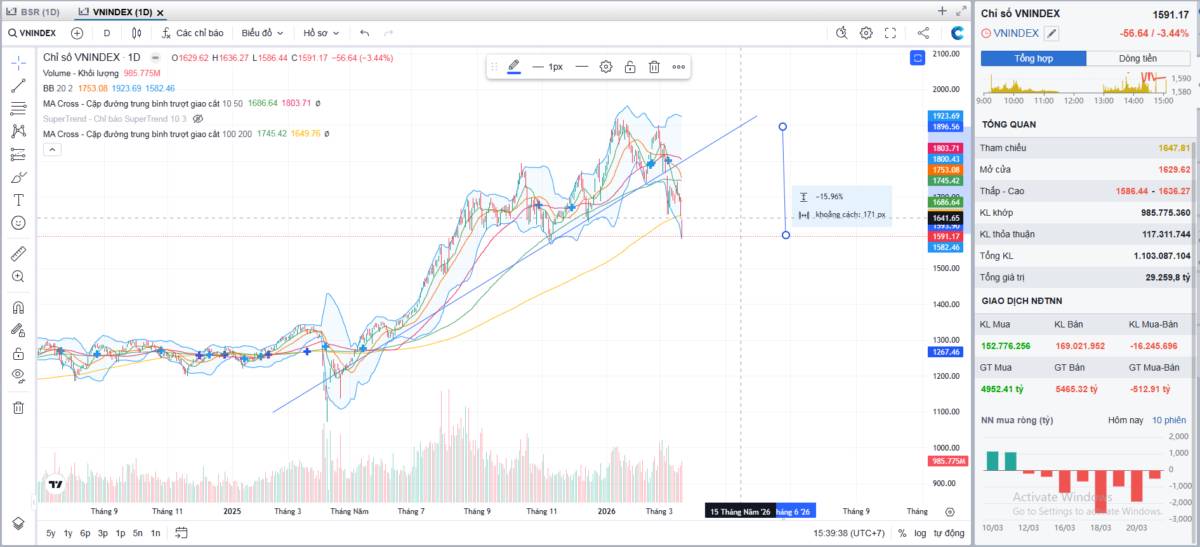Open time axis settings gear
The height and width of the screenshot is (547, 1200).
pos(949,511)
